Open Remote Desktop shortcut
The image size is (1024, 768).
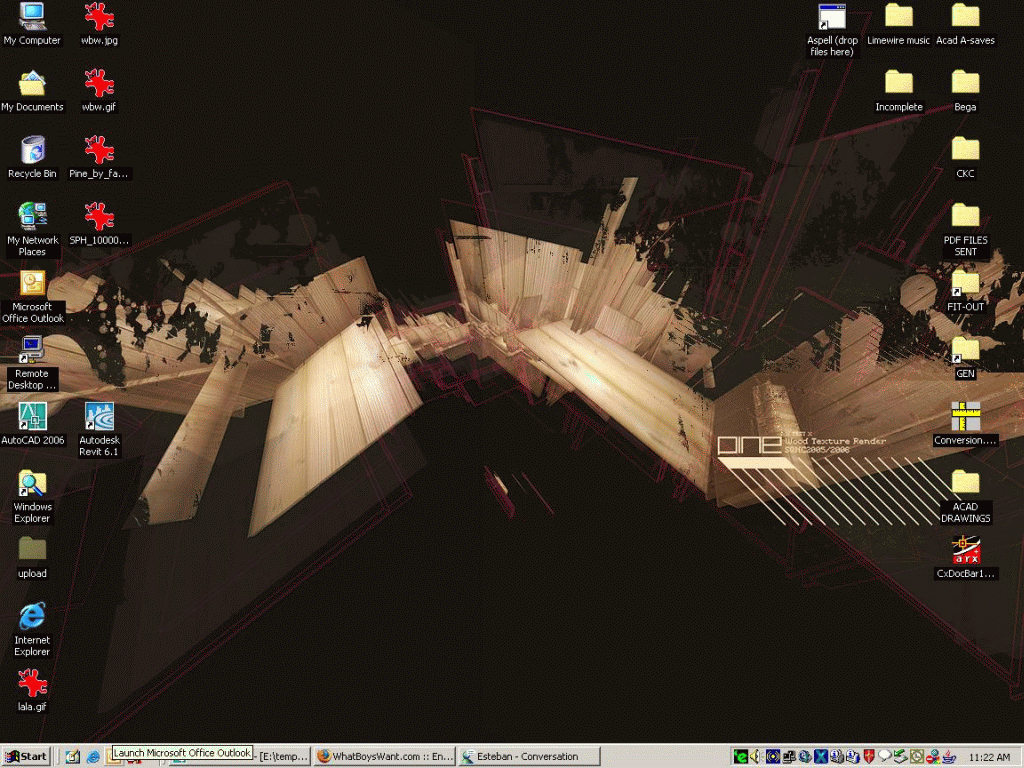click(31, 364)
